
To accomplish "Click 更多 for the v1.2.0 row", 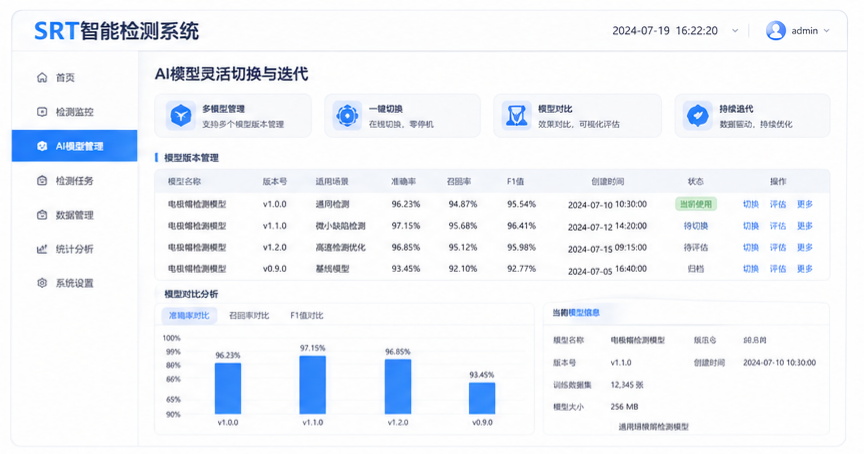I will [x=804, y=247].
